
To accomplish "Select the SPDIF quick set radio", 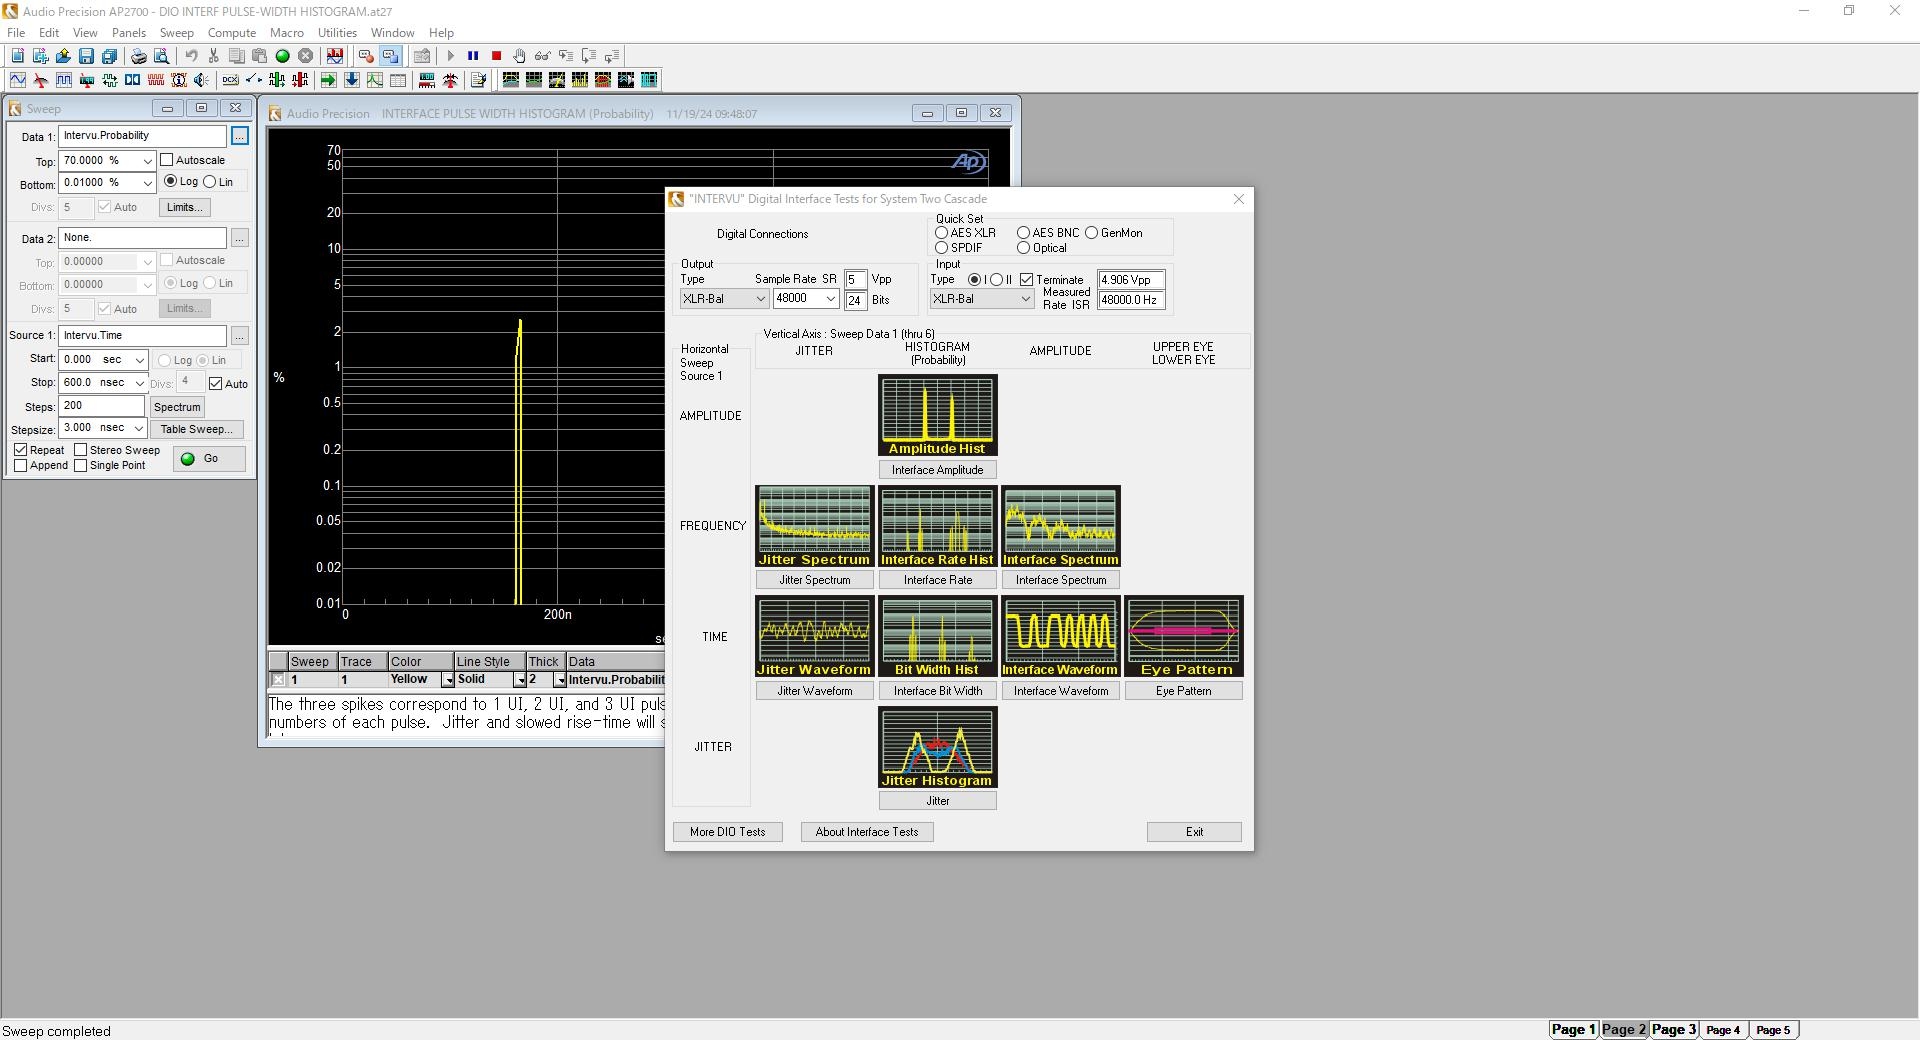I will tap(941, 248).
